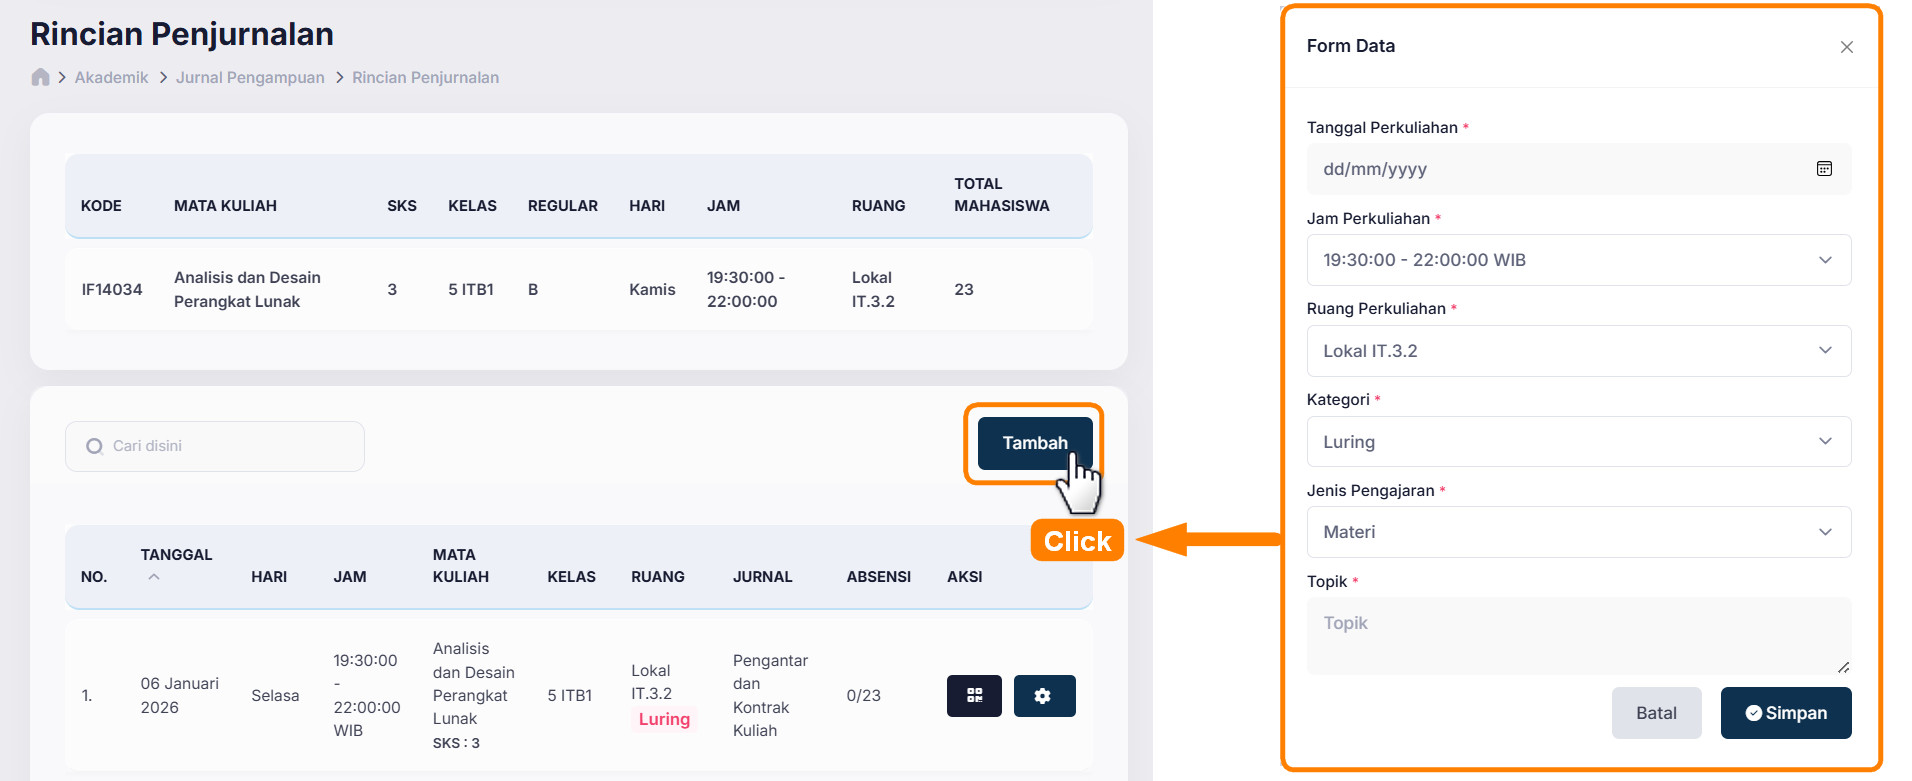Open the calendar date picker icon

(x=1824, y=169)
